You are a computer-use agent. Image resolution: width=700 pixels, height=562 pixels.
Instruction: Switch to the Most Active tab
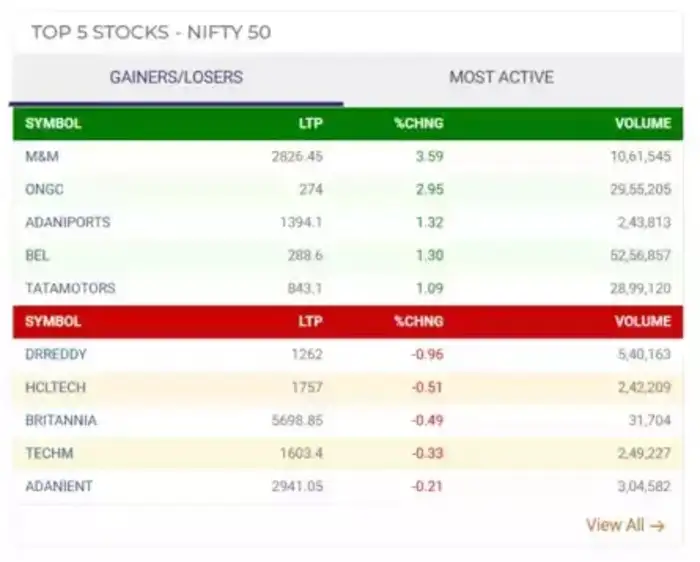point(501,77)
